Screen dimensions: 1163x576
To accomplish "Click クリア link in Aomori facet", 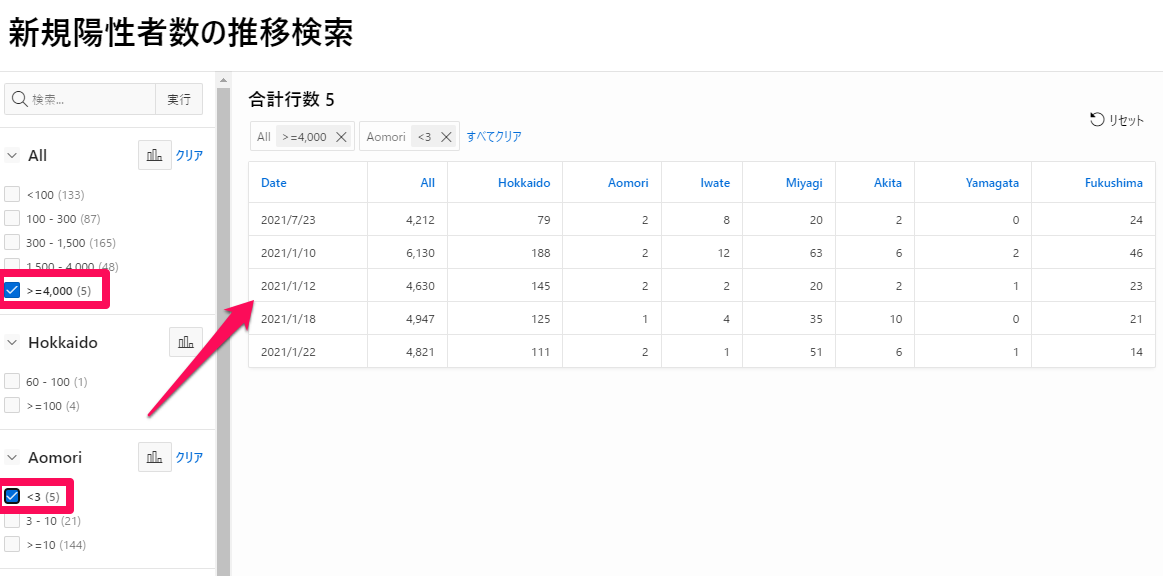I will pos(189,457).
